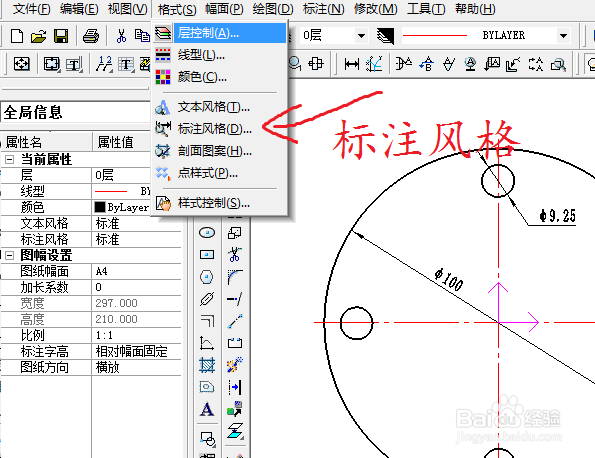Click the 标注风格 property value 标准
Viewport: 595px width, 458px height.
(107, 239)
